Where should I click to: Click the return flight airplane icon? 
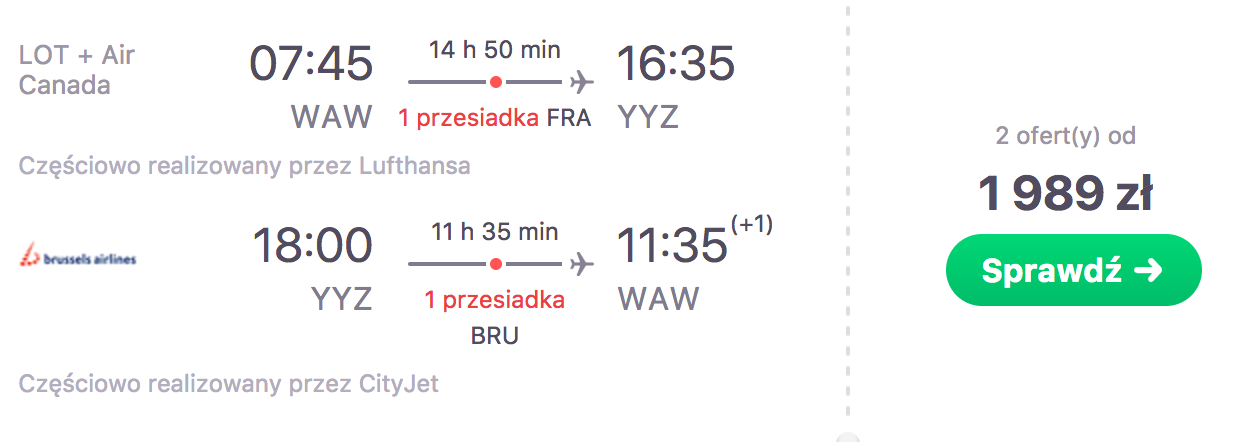581,264
